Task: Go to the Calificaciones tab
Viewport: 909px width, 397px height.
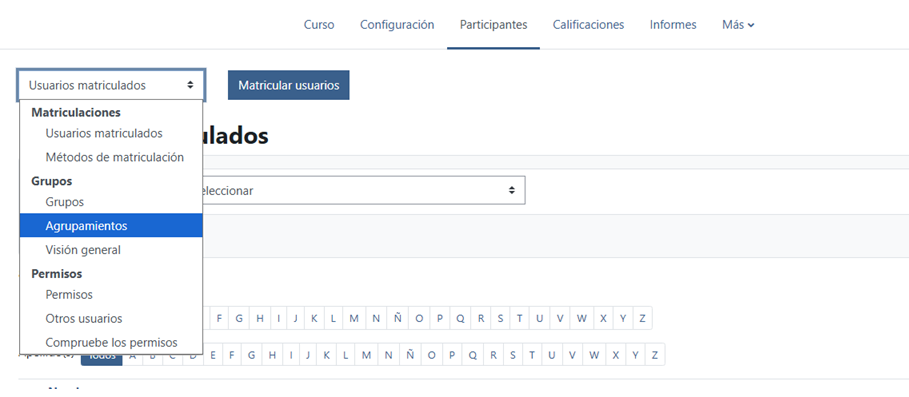Action: point(588,25)
